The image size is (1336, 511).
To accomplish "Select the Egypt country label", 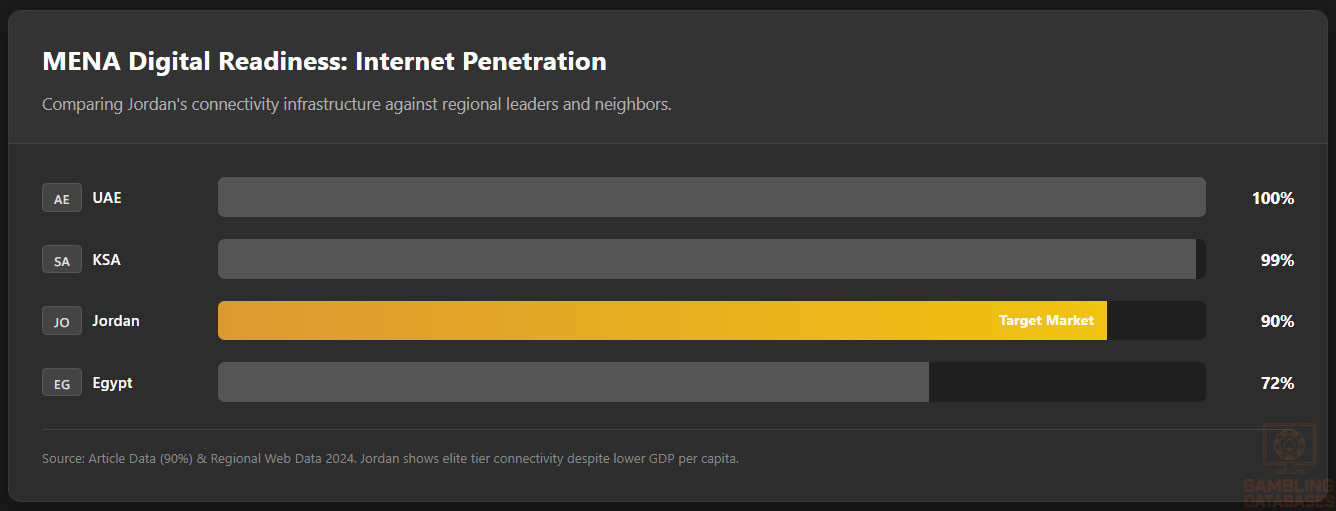I will point(112,383).
